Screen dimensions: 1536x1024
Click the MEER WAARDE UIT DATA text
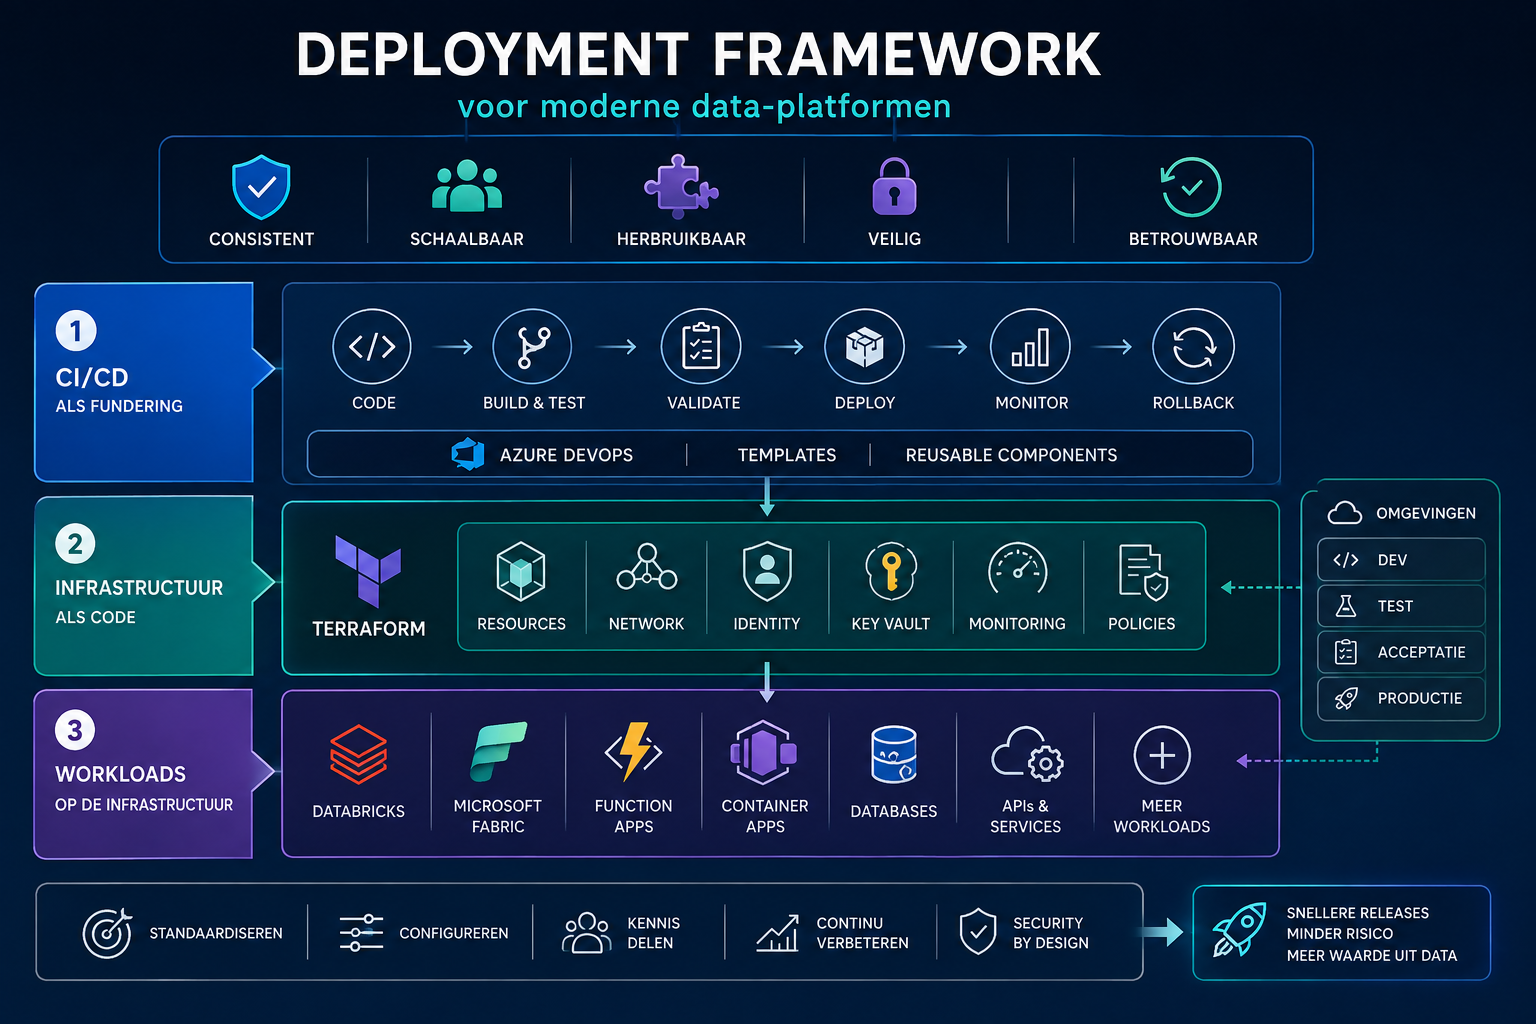point(1371,956)
